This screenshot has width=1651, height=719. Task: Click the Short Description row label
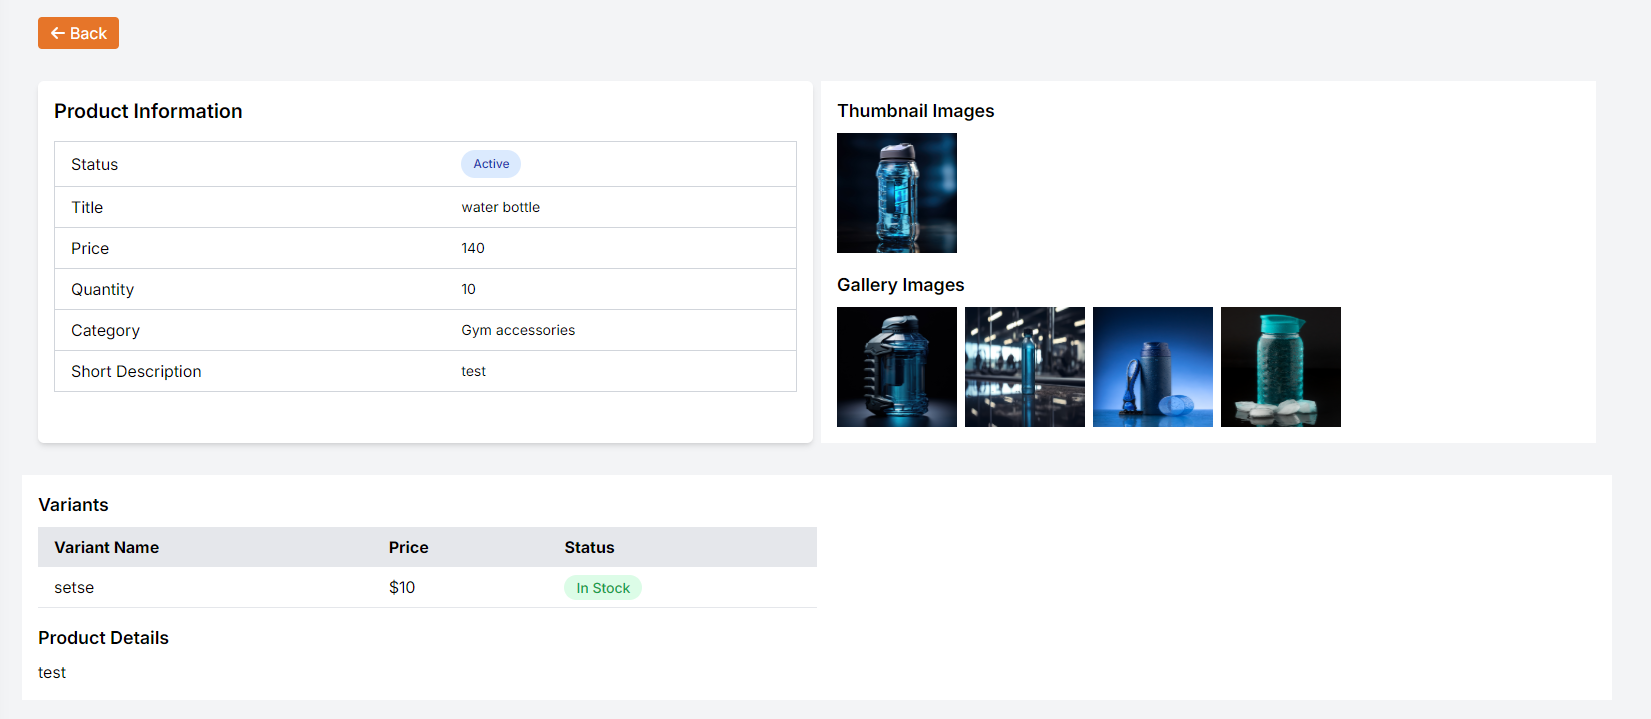pos(136,371)
